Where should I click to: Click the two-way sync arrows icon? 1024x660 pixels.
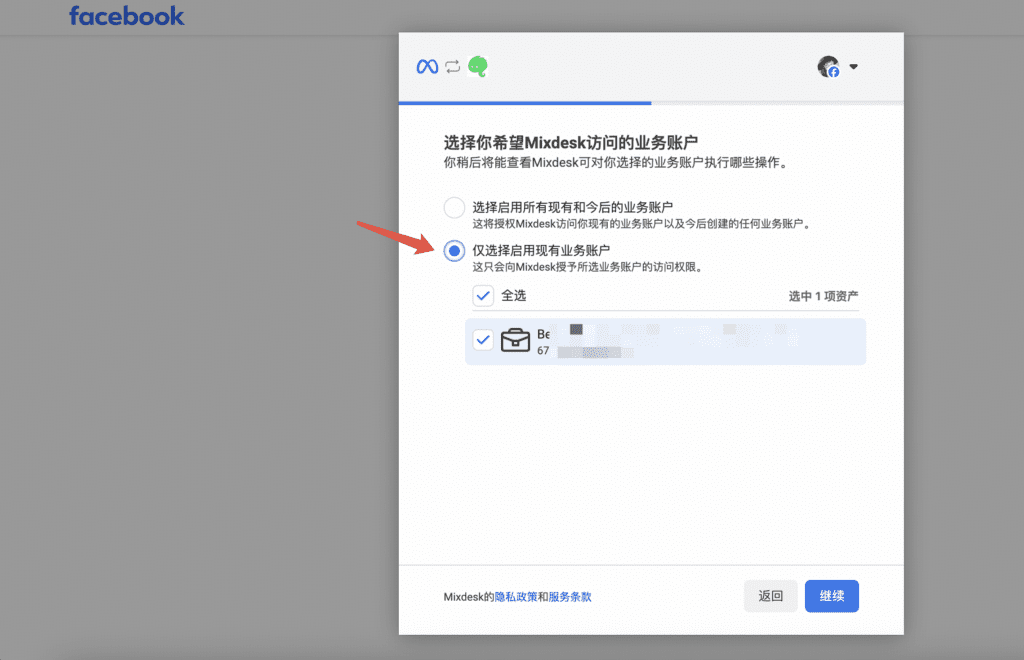[453, 67]
